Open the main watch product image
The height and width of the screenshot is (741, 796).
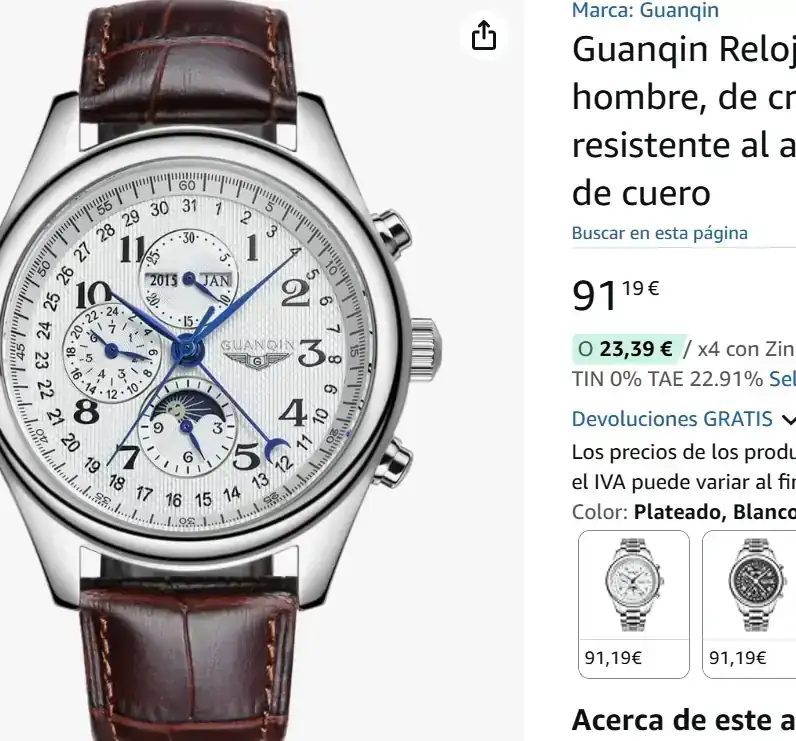click(x=221, y=370)
